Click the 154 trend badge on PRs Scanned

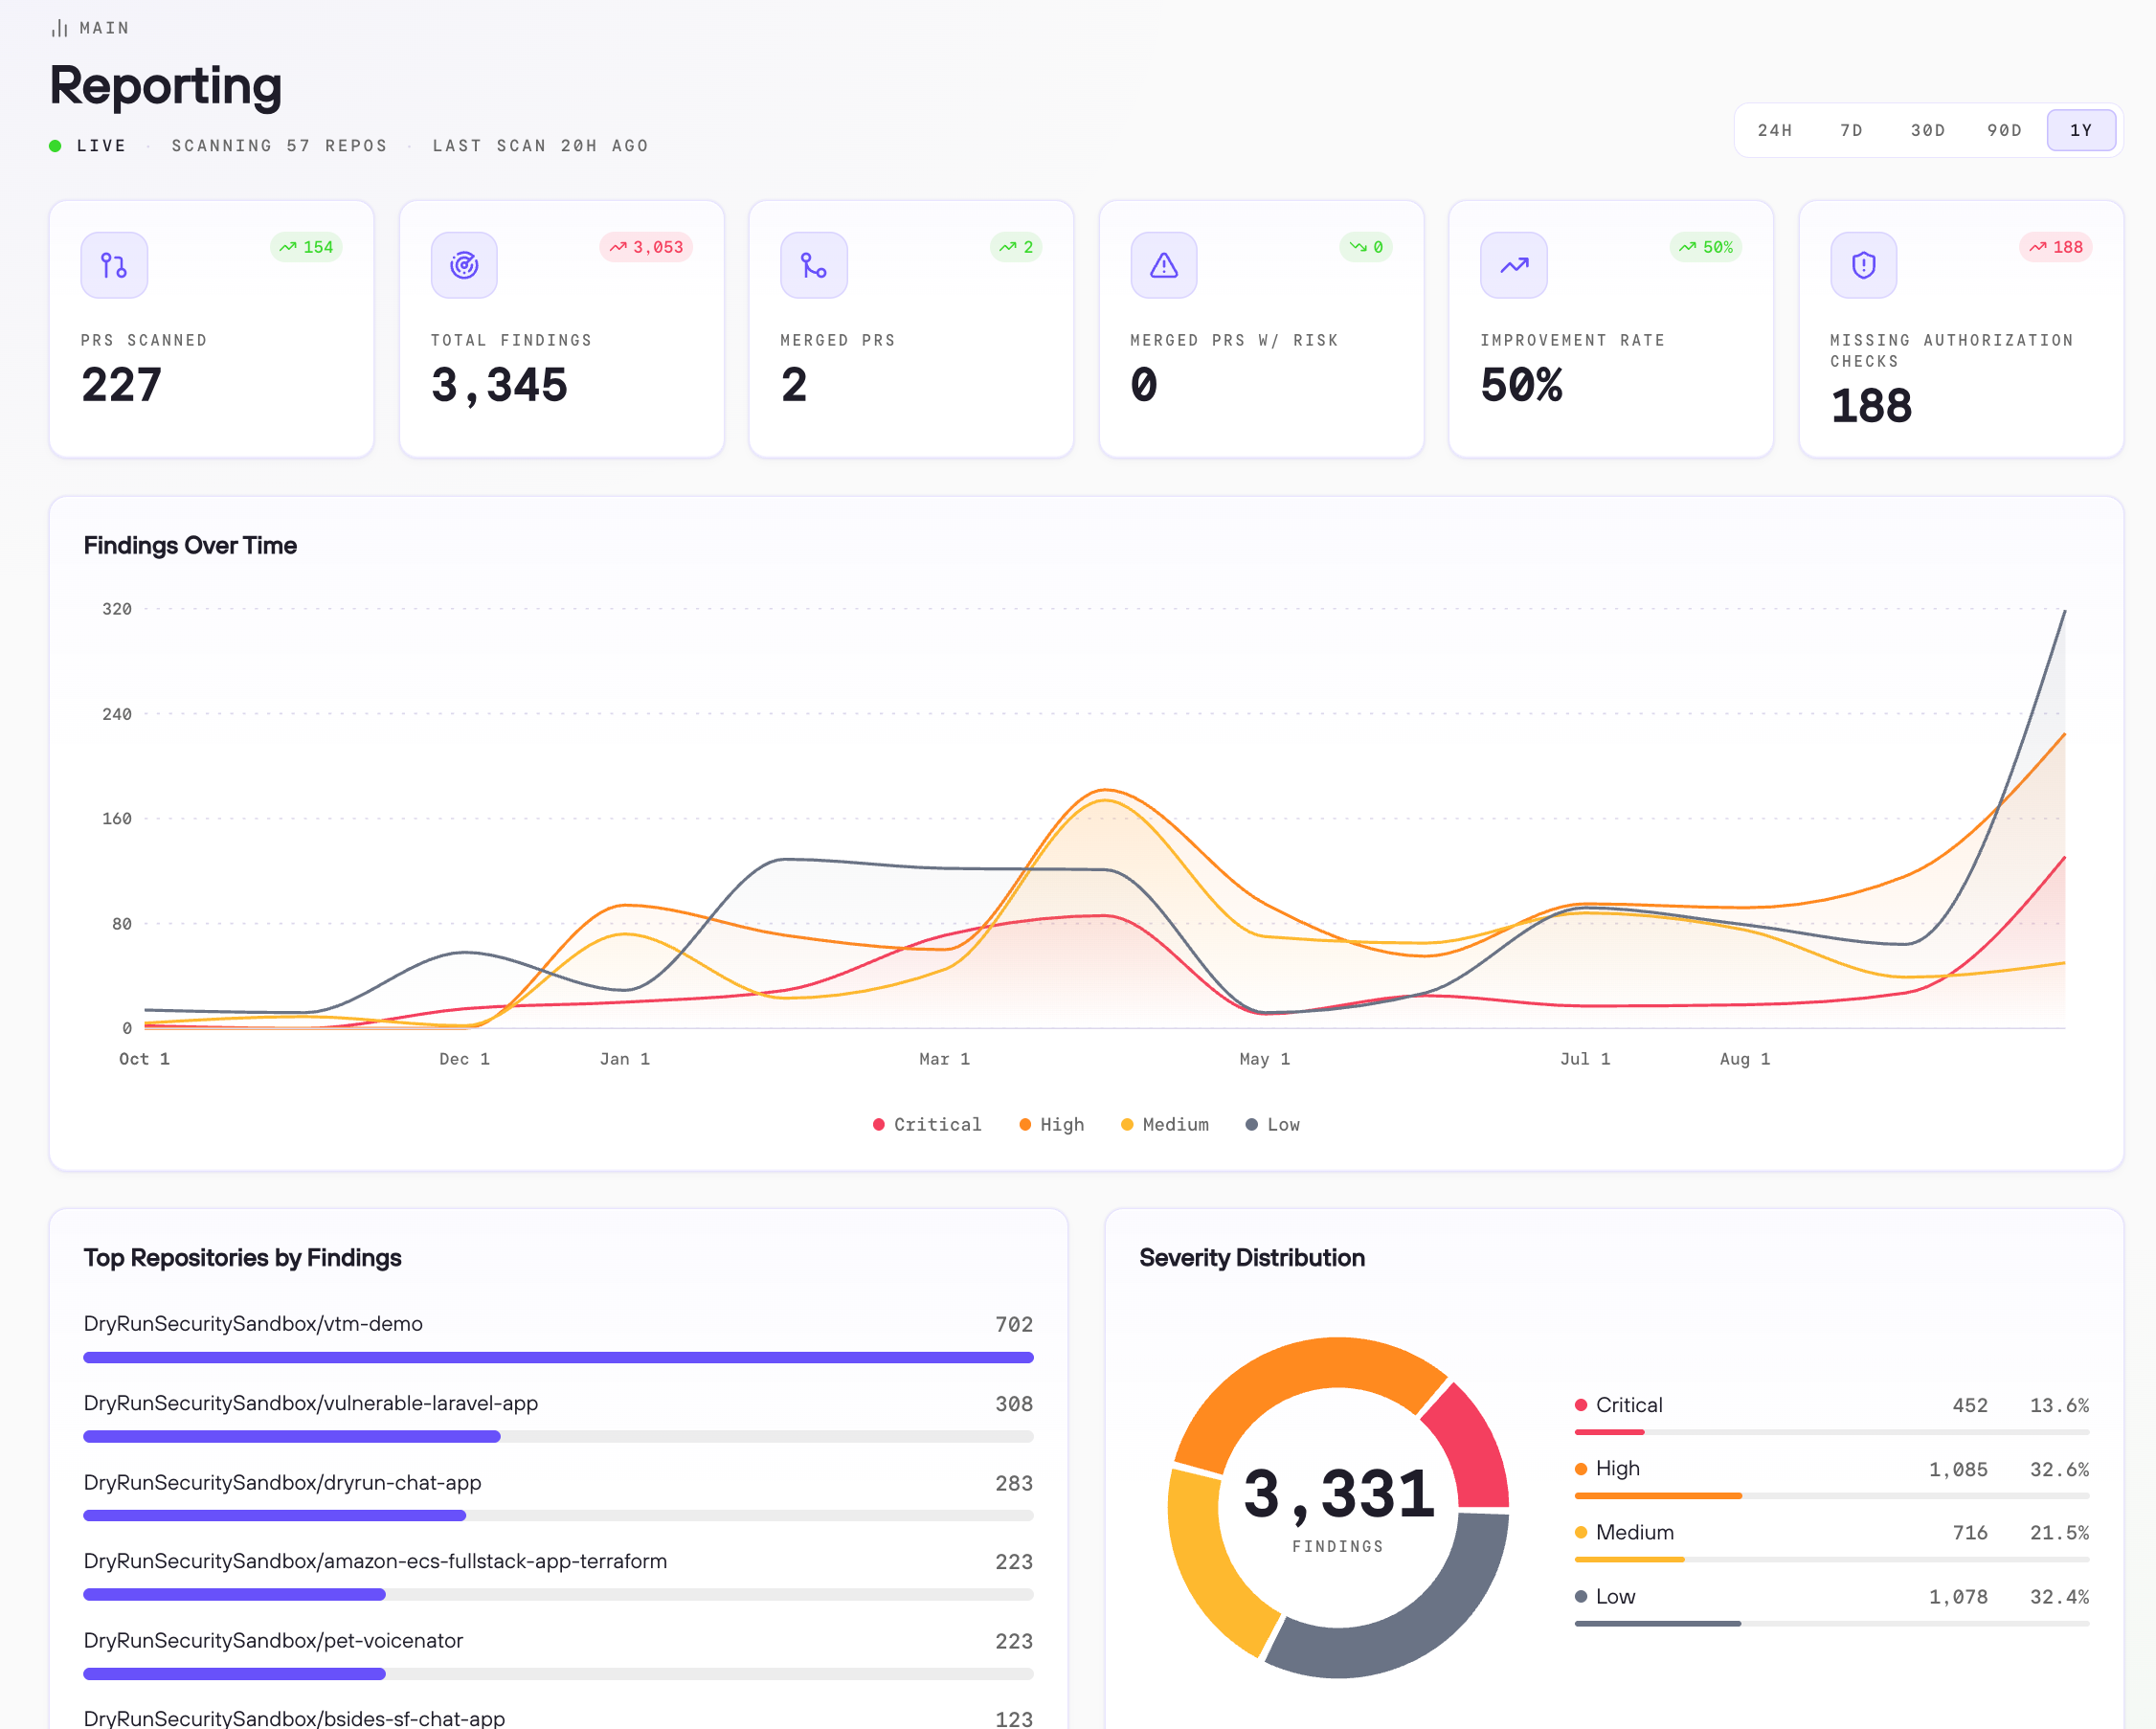pyautogui.click(x=306, y=247)
